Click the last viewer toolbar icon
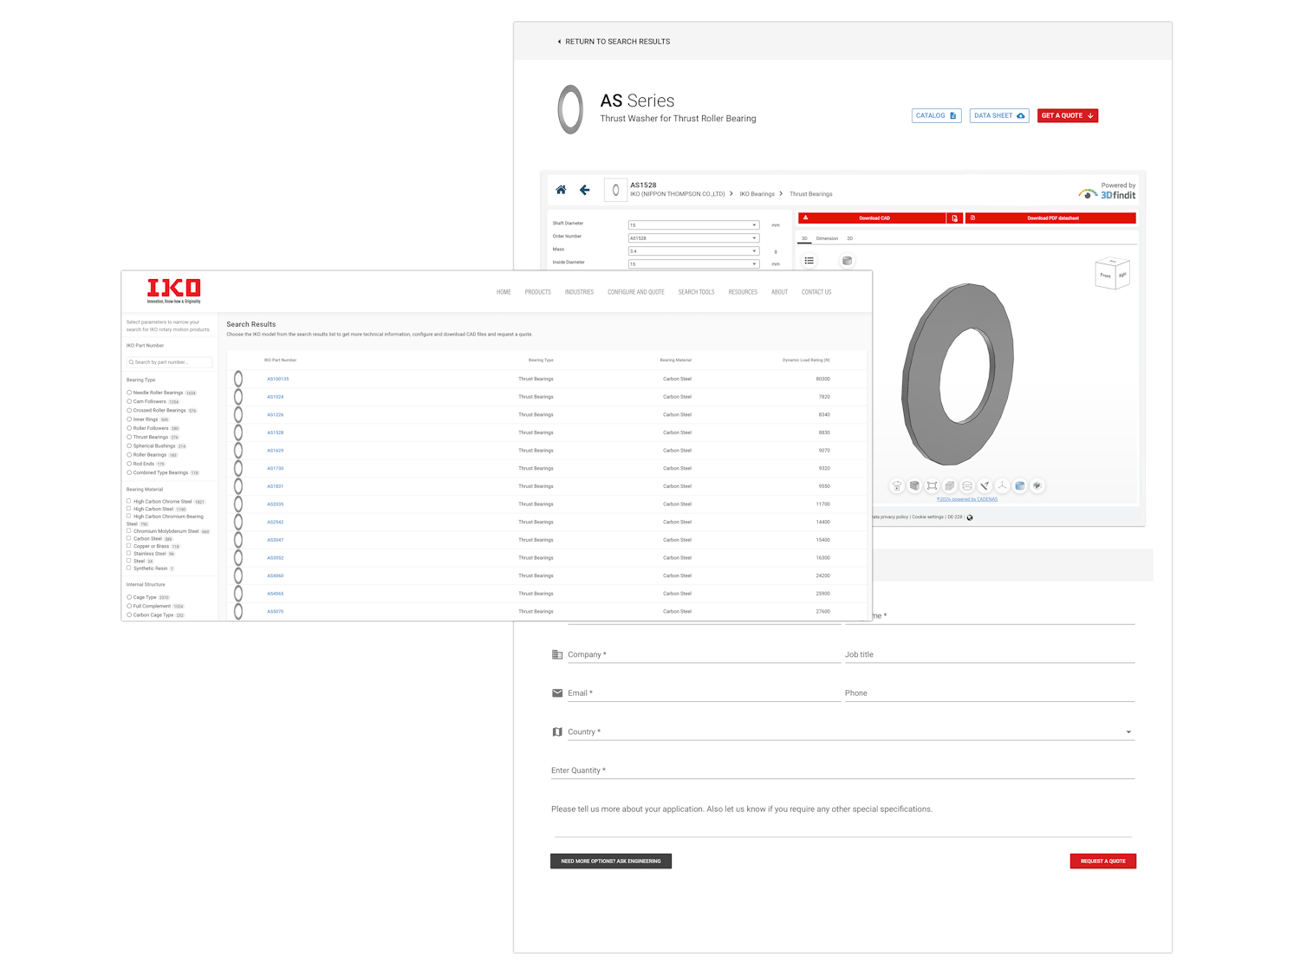Screen dimensions: 1300x975 pyautogui.click(x=1037, y=486)
